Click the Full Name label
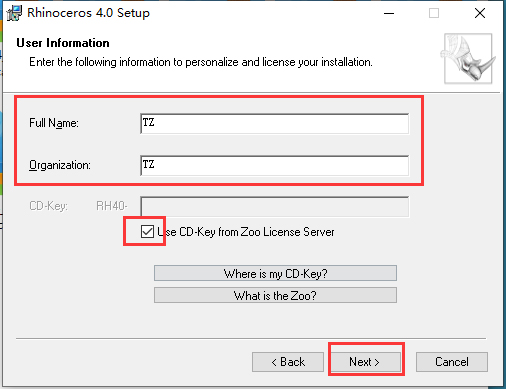506x389 pixels. [x=54, y=123]
